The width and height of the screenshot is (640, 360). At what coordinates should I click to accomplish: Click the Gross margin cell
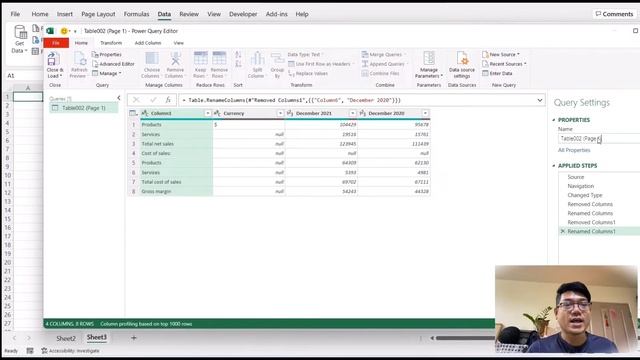176,191
